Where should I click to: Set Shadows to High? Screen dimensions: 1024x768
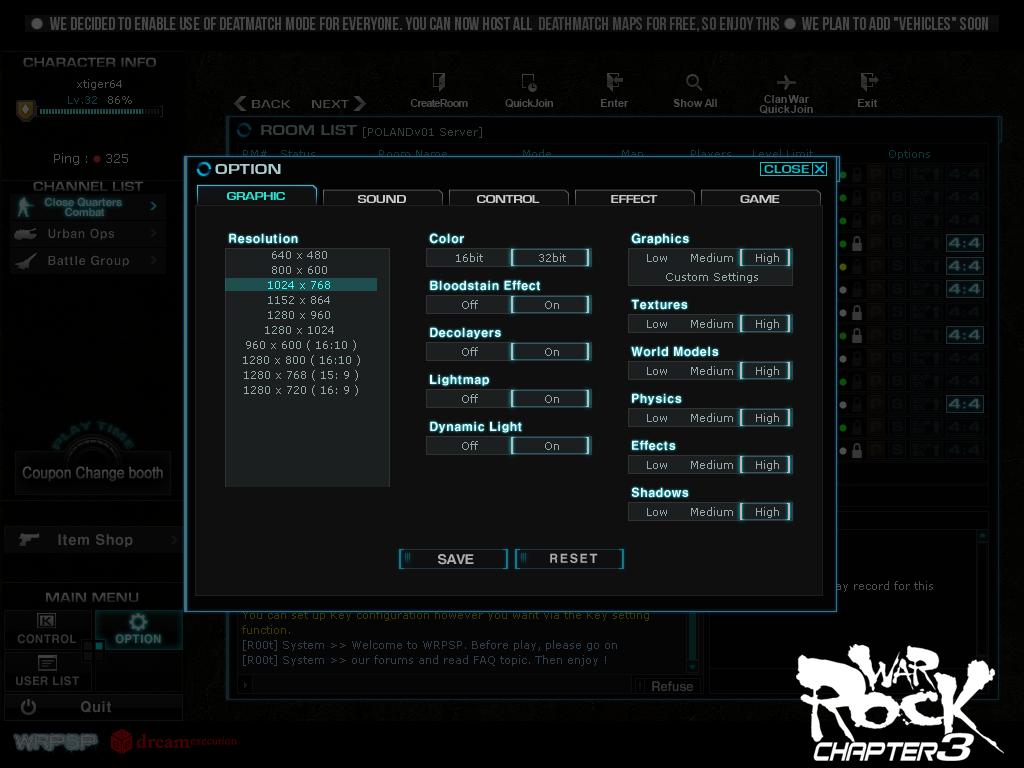pos(766,512)
